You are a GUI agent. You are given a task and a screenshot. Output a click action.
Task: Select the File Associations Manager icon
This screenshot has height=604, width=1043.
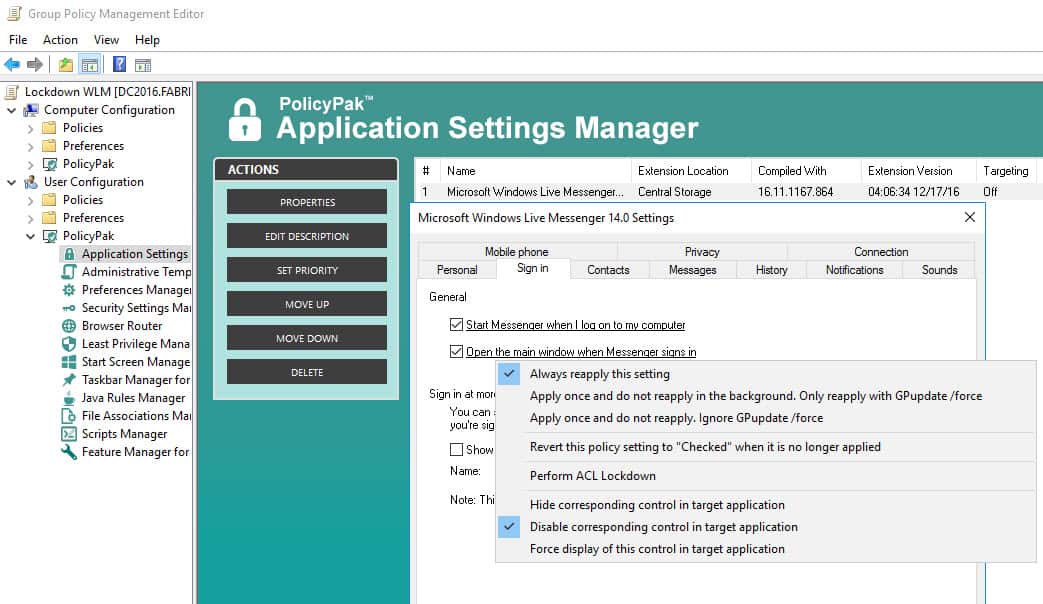[69, 416]
